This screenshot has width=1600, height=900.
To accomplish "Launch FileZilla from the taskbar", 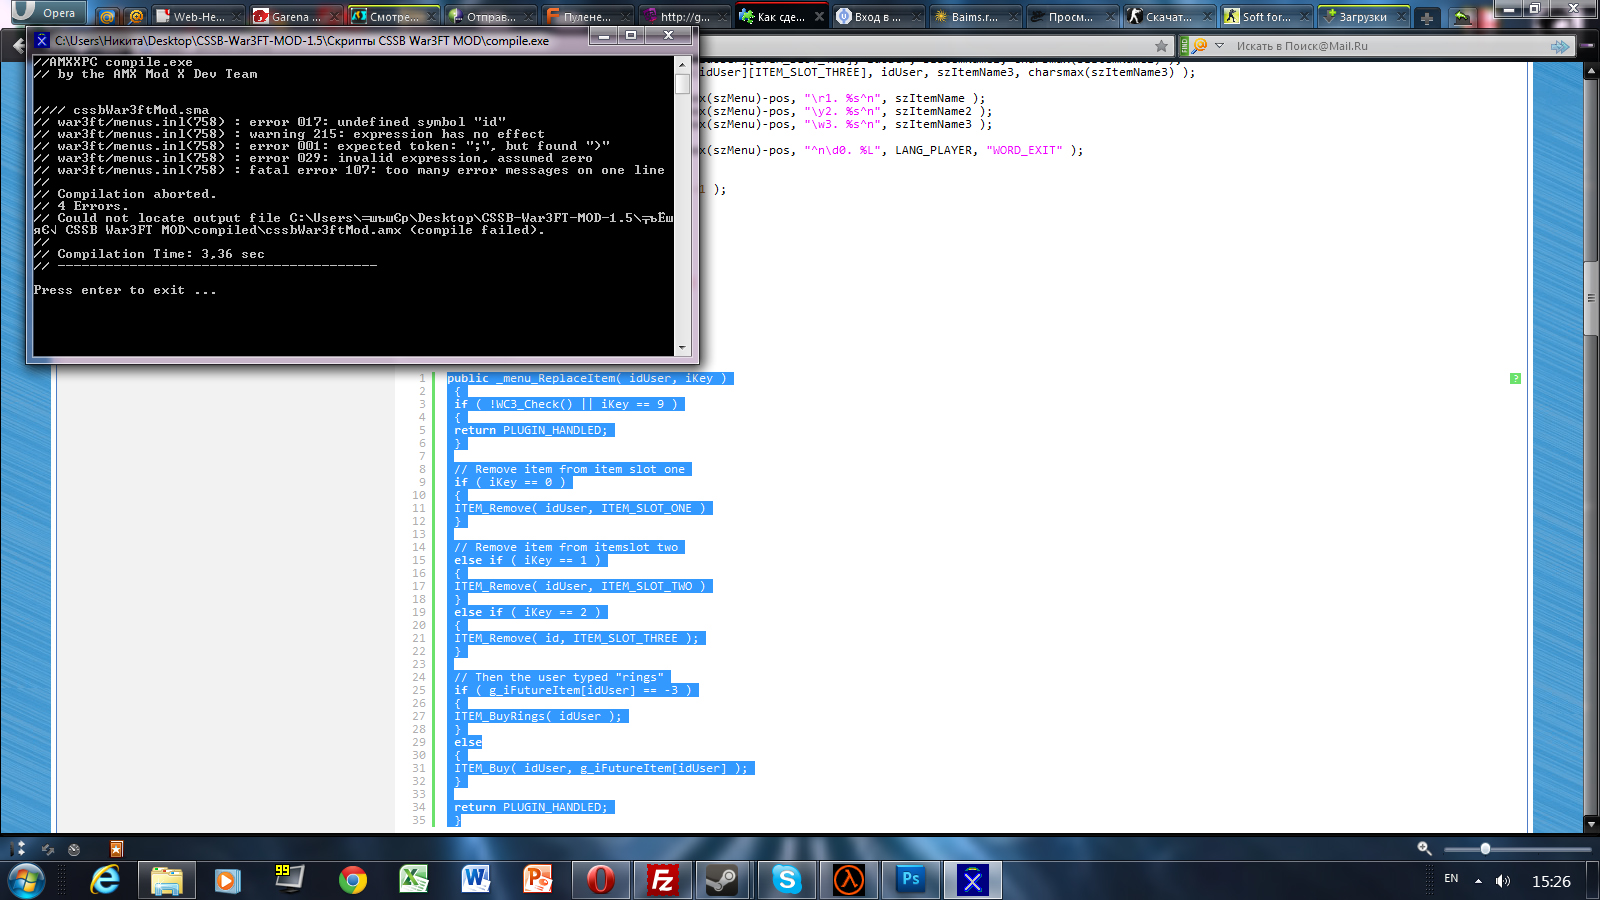I will click(x=662, y=880).
